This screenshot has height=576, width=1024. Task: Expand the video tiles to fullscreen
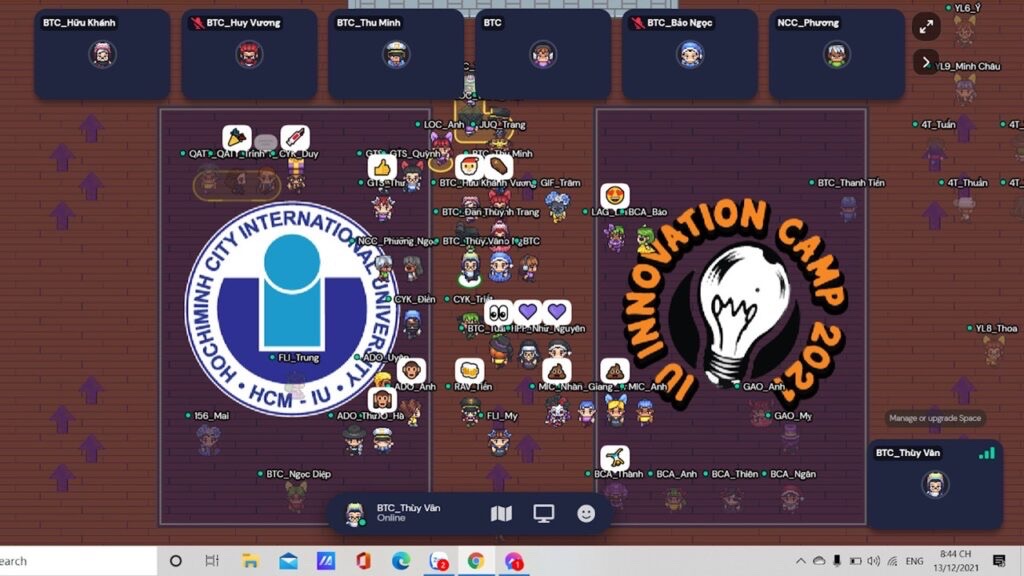(x=926, y=27)
